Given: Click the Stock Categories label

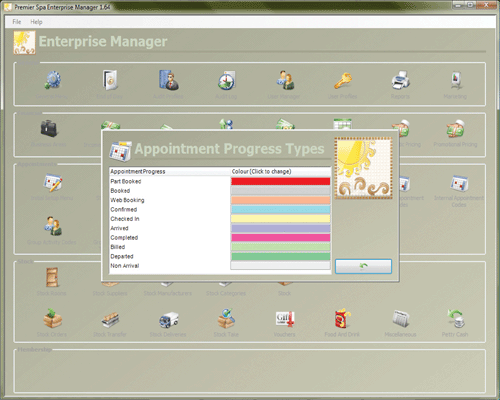Looking at the screenshot, I should tap(226, 293).
